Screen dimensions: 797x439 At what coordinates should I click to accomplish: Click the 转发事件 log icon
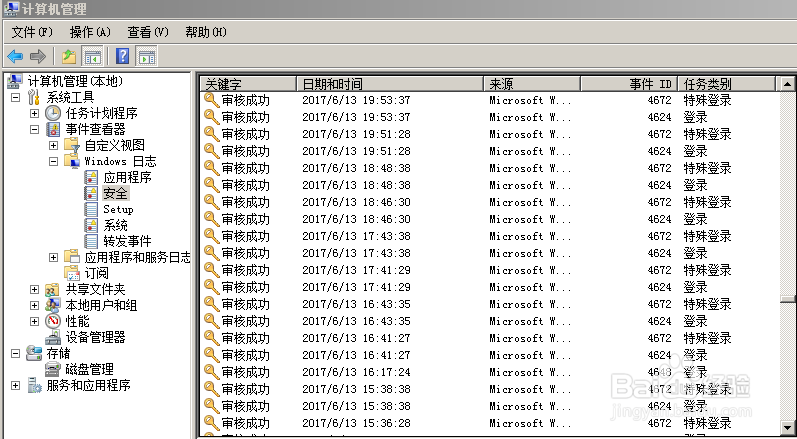[91, 241]
